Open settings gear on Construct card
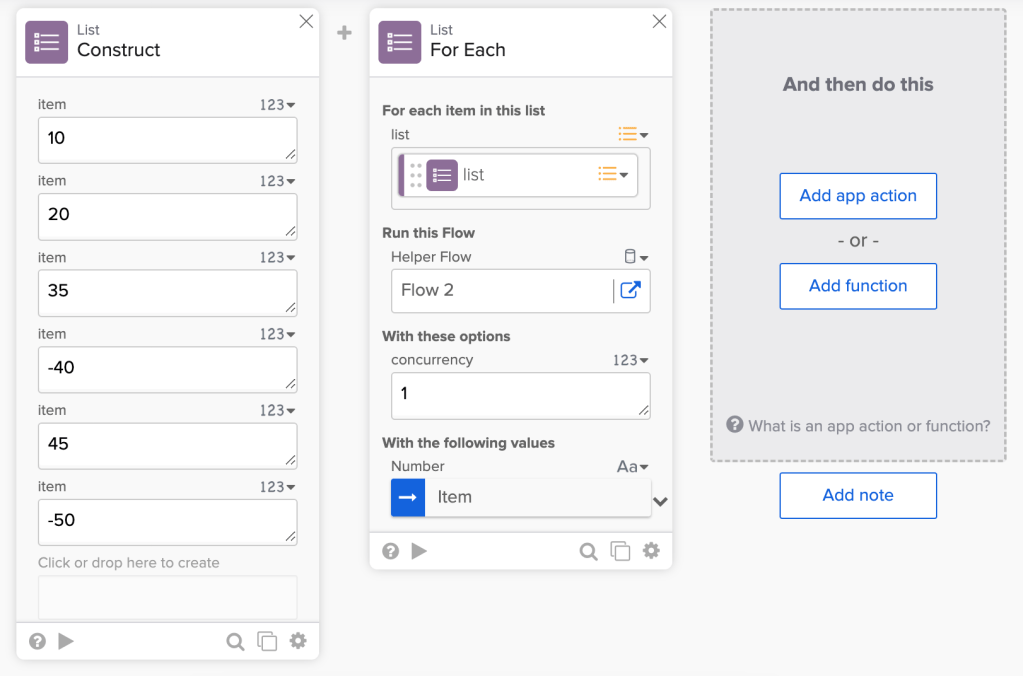Image resolution: width=1023 pixels, height=676 pixels. pos(298,641)
